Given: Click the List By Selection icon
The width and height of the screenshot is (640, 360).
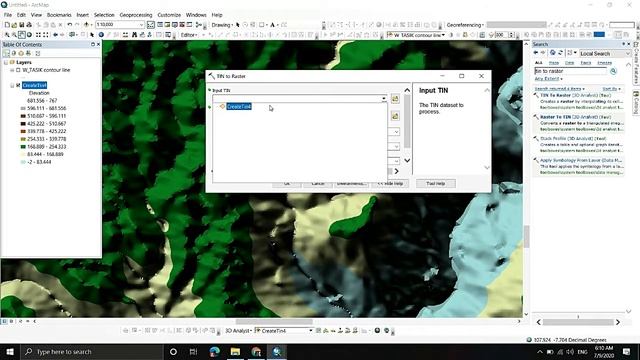Looking at the screenshot, I should click(28, 53).
